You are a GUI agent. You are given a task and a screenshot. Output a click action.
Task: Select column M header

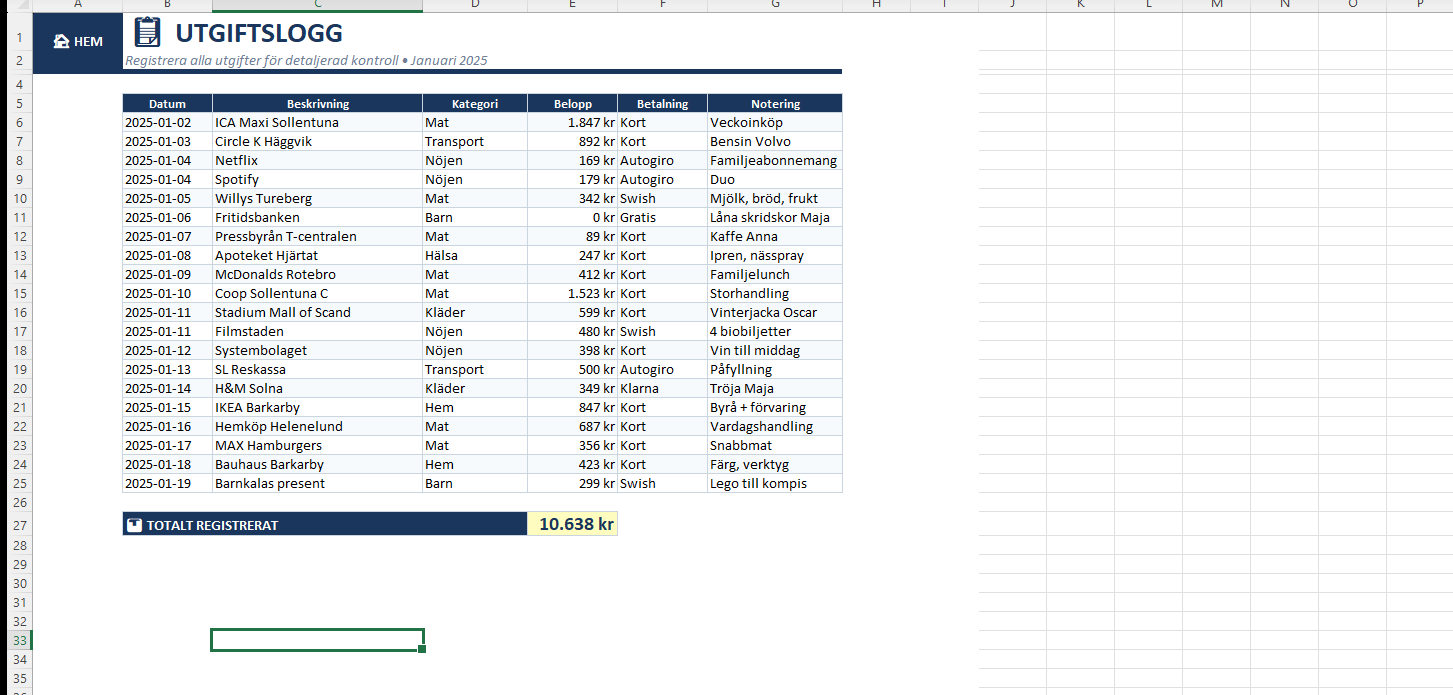pos(1216,5)
